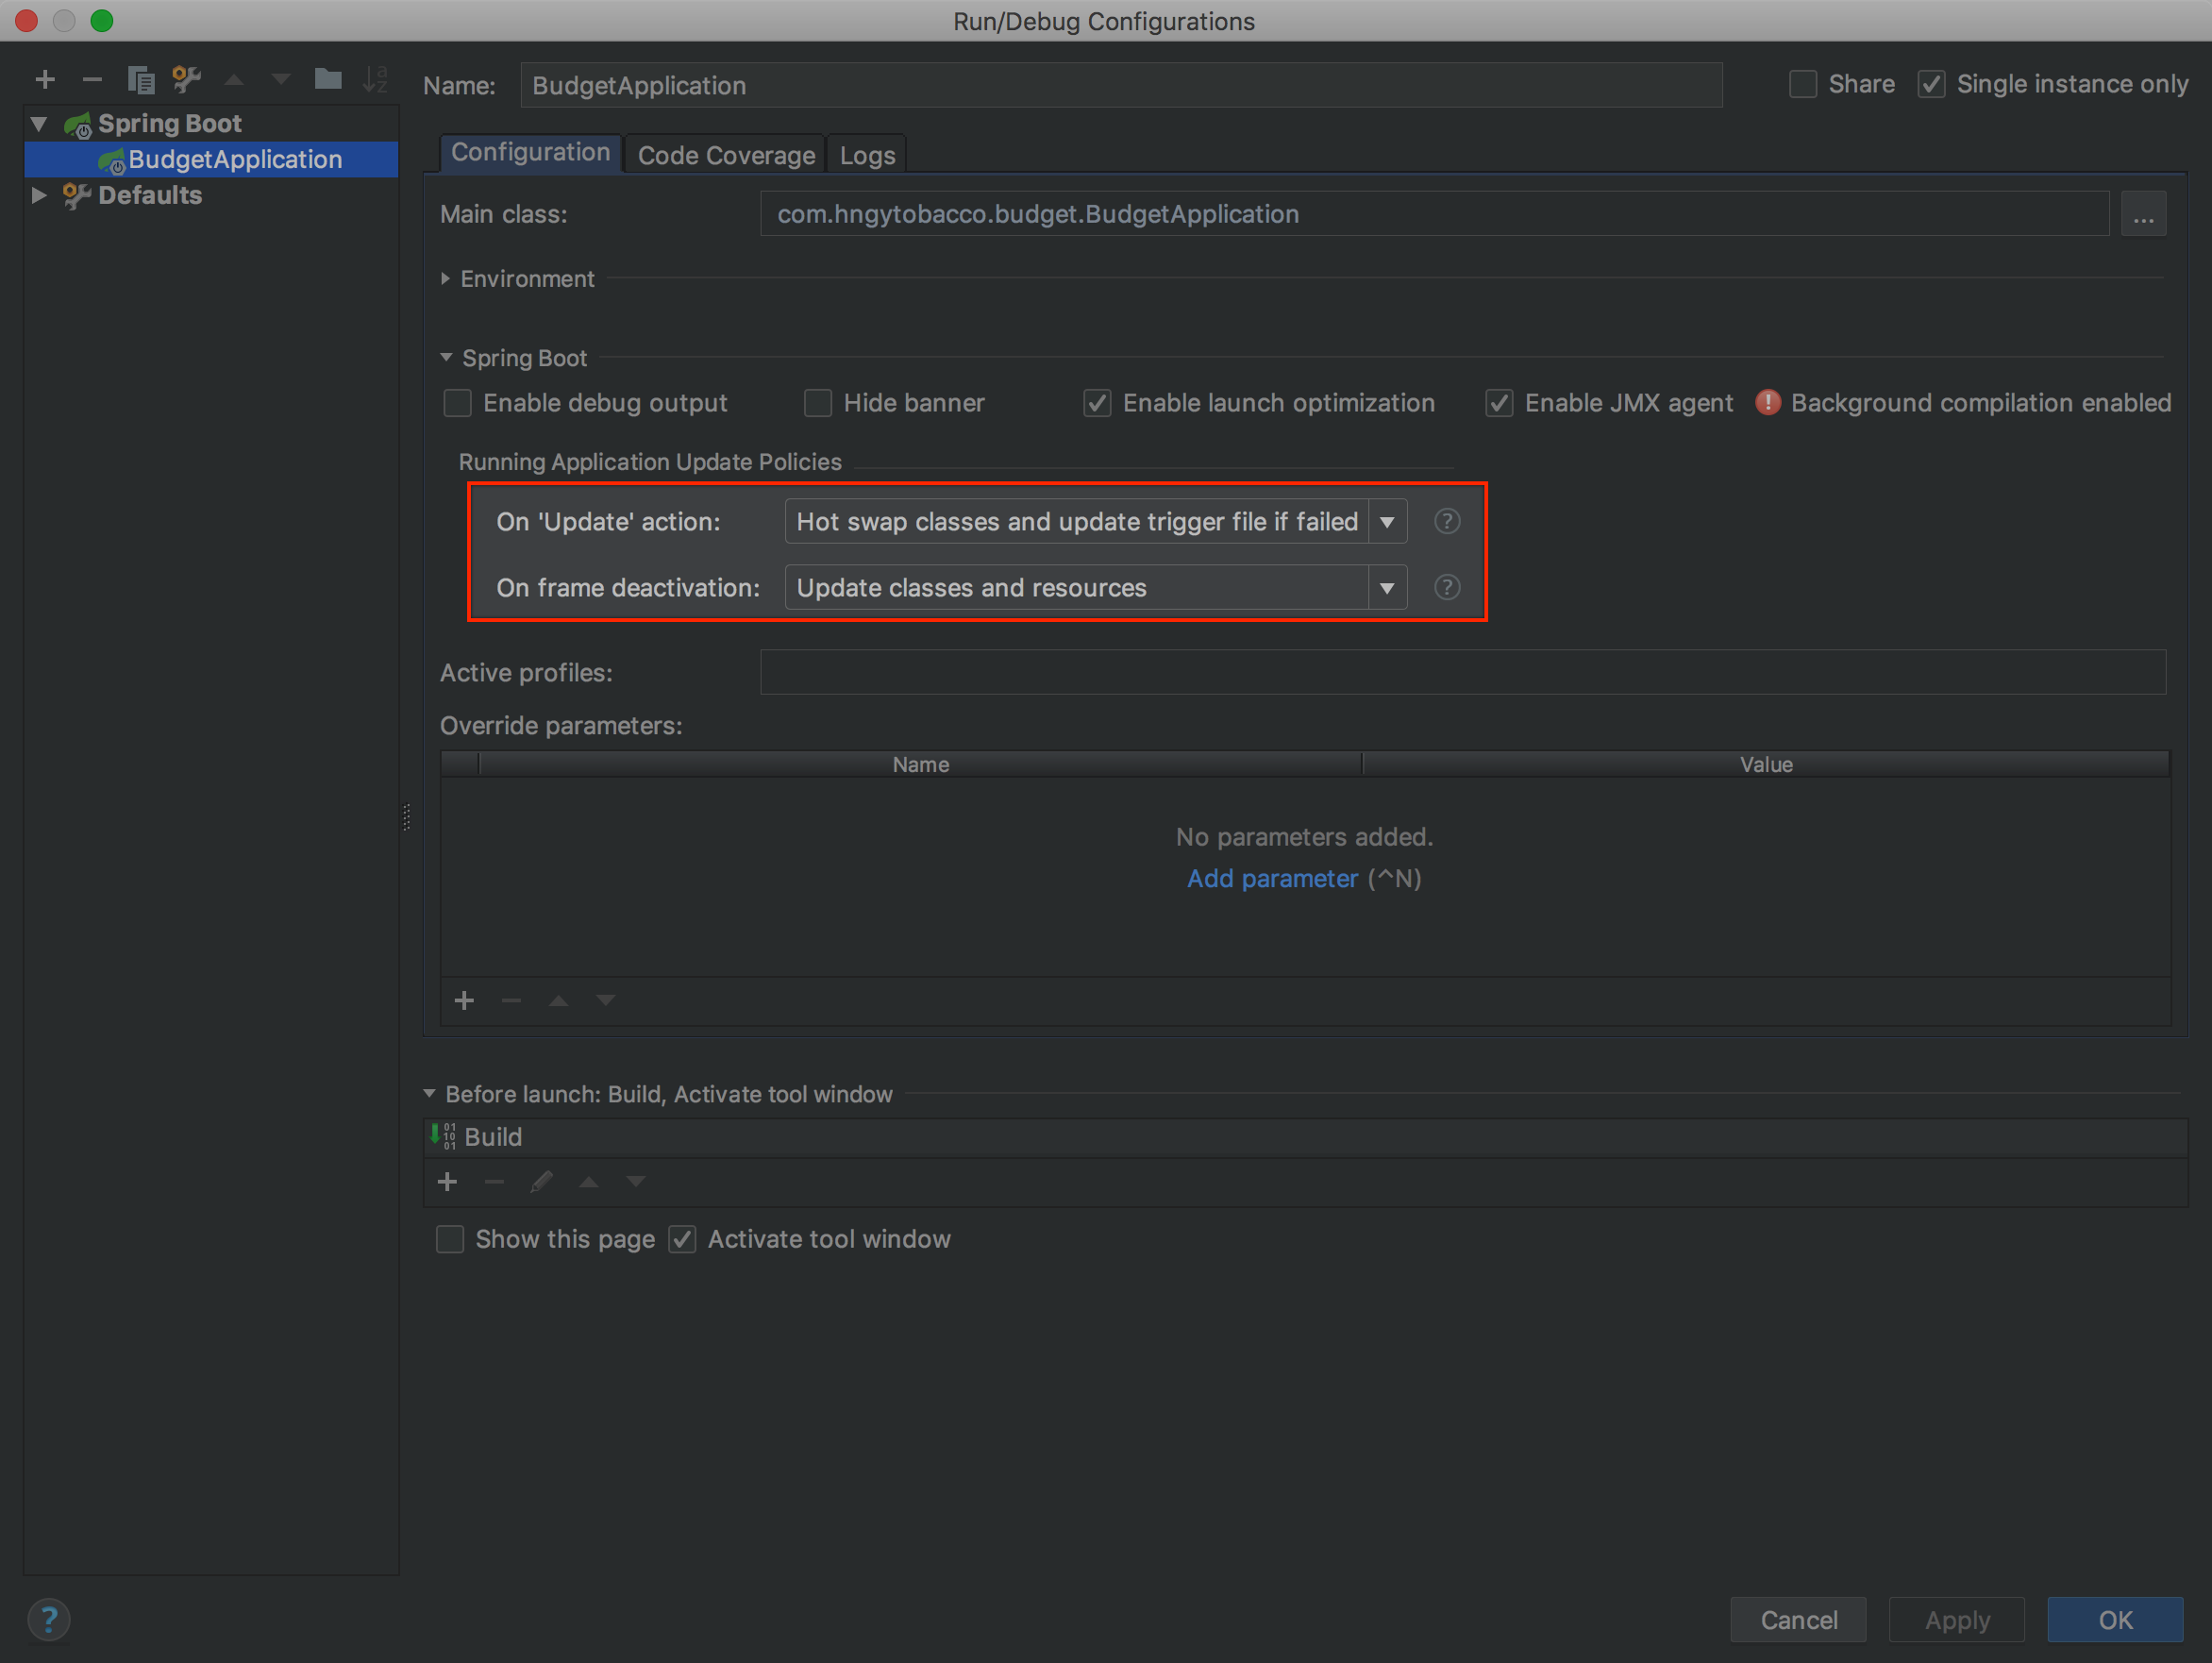Image resolution: width=2212 pixels, height=1663 pixels.
Task: Edit default configuration settings
Action: point(187,79)
